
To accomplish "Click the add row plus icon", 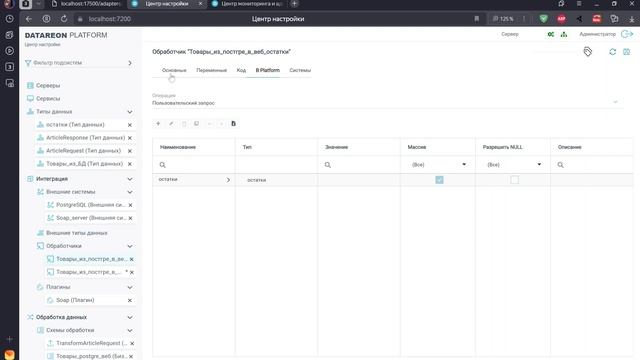I will click(158, 124).
